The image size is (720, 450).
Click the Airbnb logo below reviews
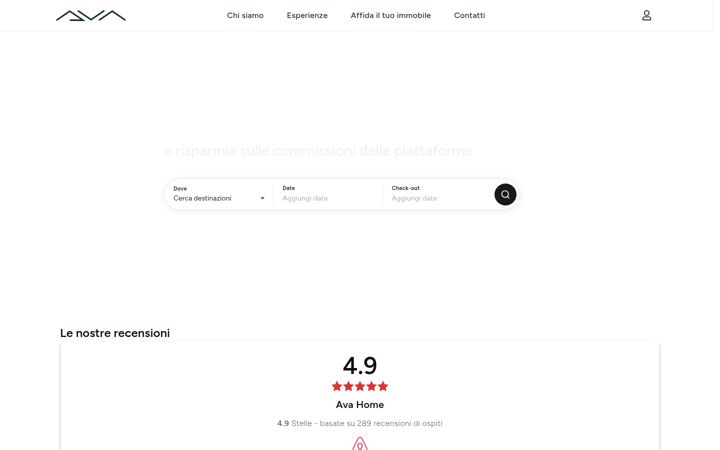tap(360, 444)
